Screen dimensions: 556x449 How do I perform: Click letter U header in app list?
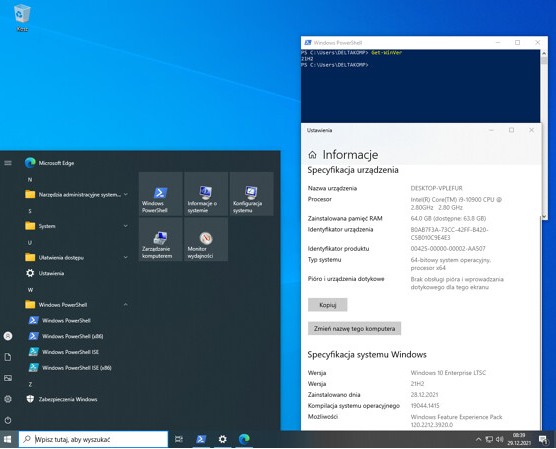point(30,243)
